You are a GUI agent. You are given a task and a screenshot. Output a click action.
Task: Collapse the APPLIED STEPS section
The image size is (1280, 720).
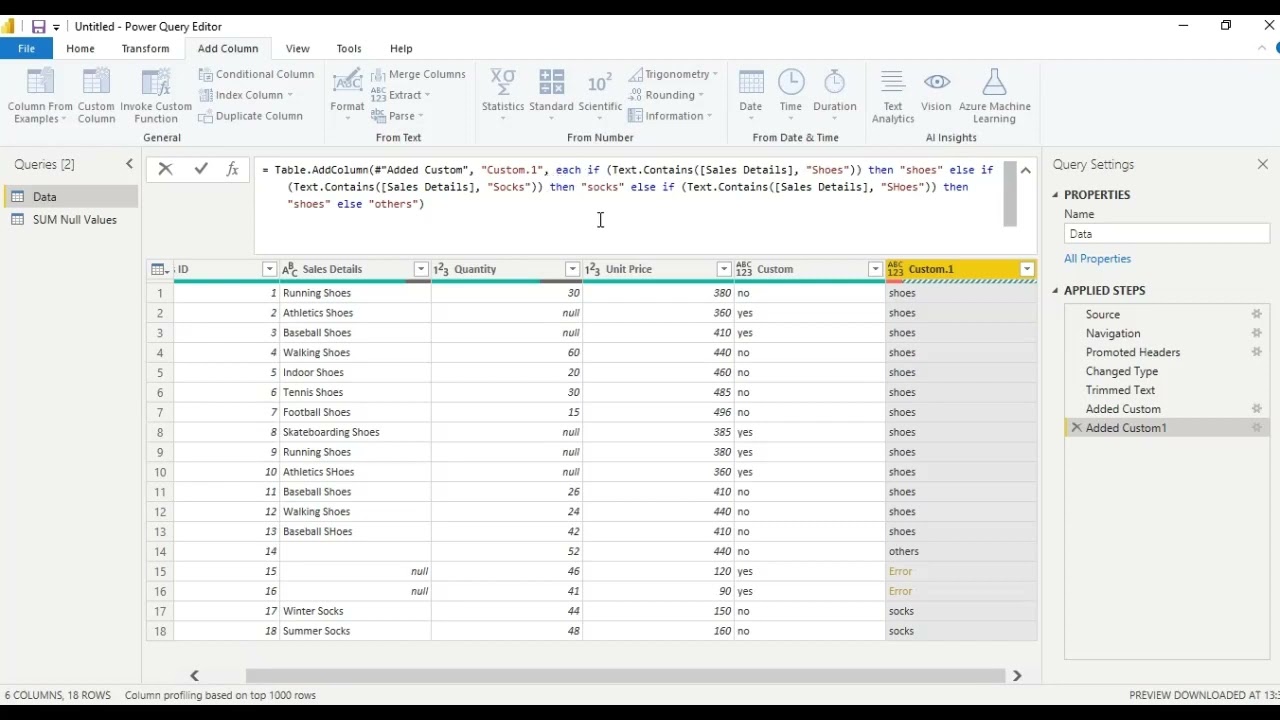click(1055, 291)
